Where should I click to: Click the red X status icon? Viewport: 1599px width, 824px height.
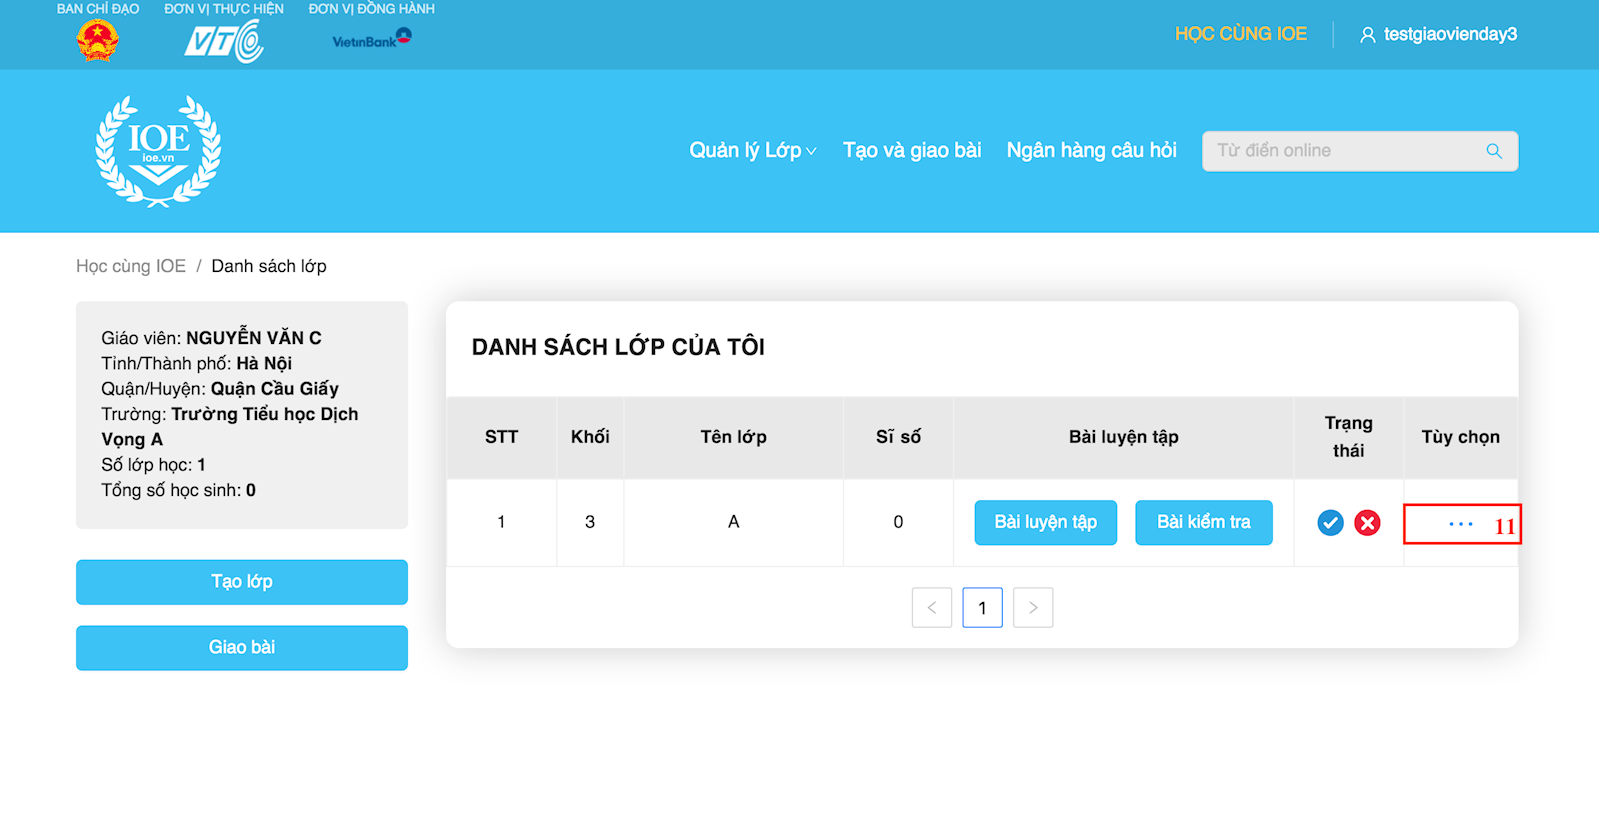coord(1367,523)
